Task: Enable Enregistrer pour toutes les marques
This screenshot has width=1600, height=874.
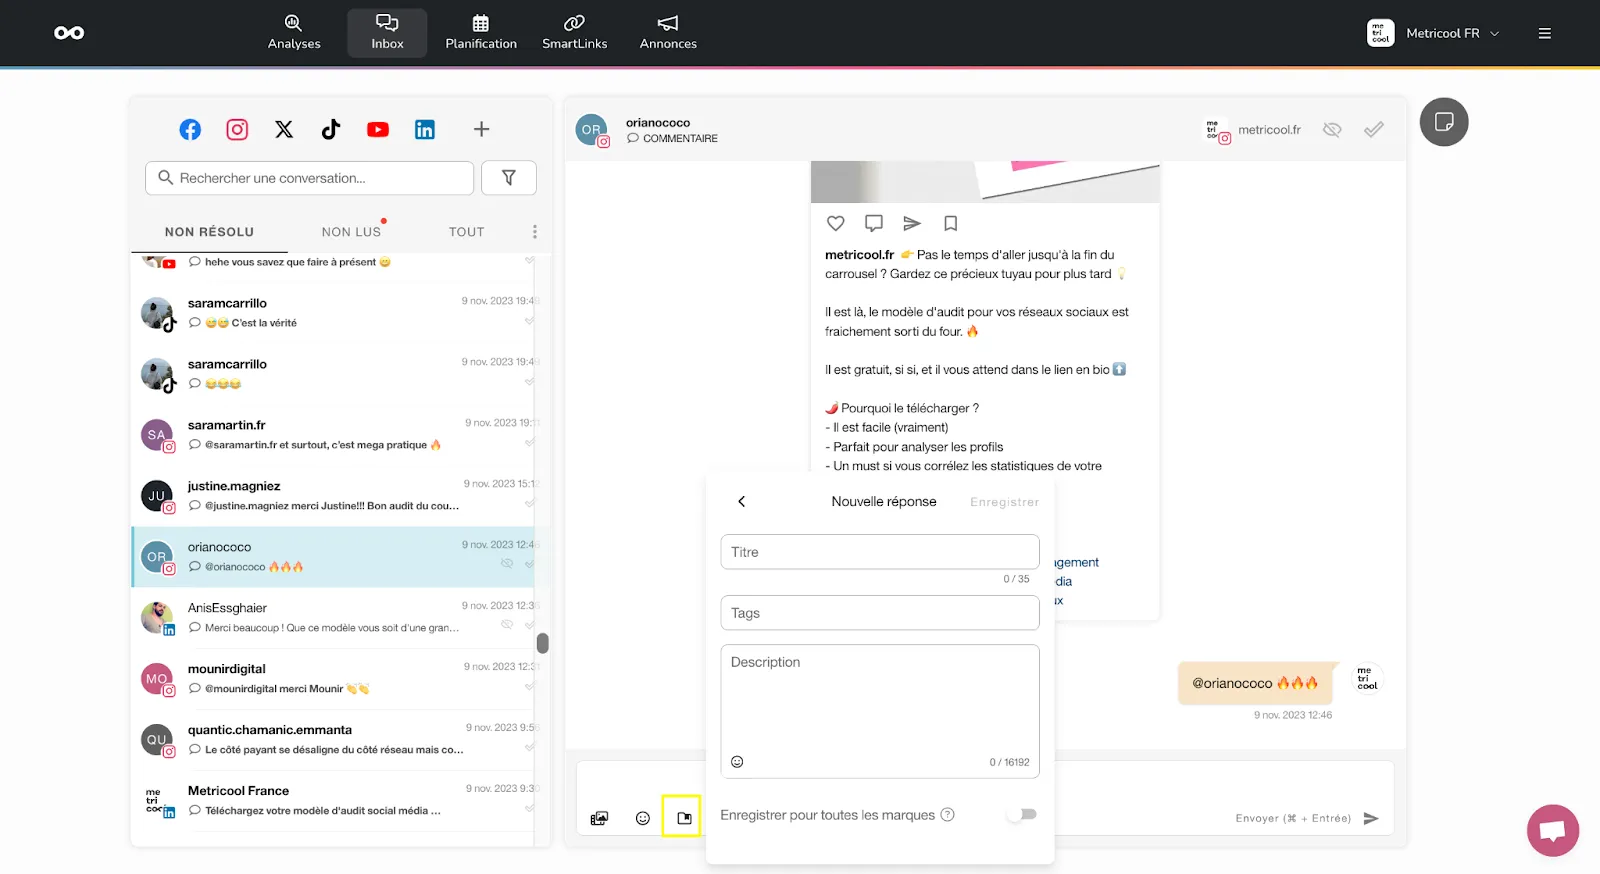Action: [1022, 815]
